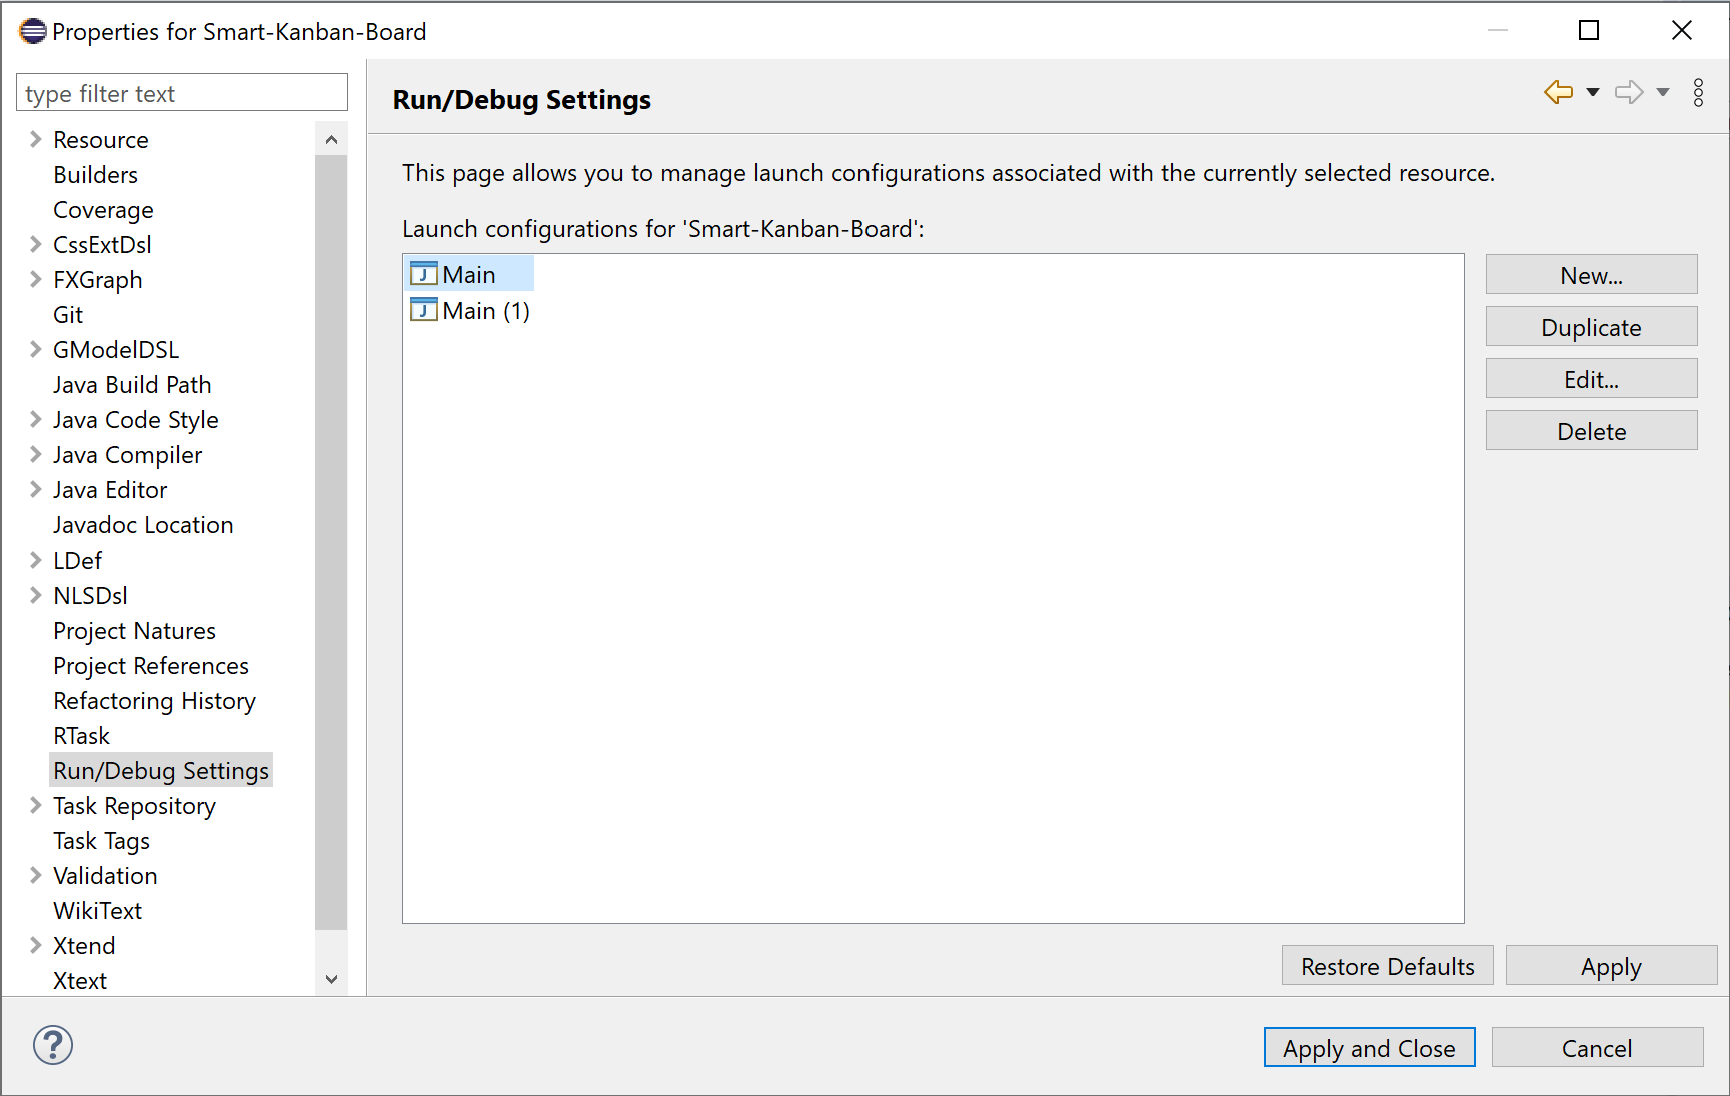Select the Main launch configuration icon
Viewport: 1730px width, 1096px height.
coord(424,274)
